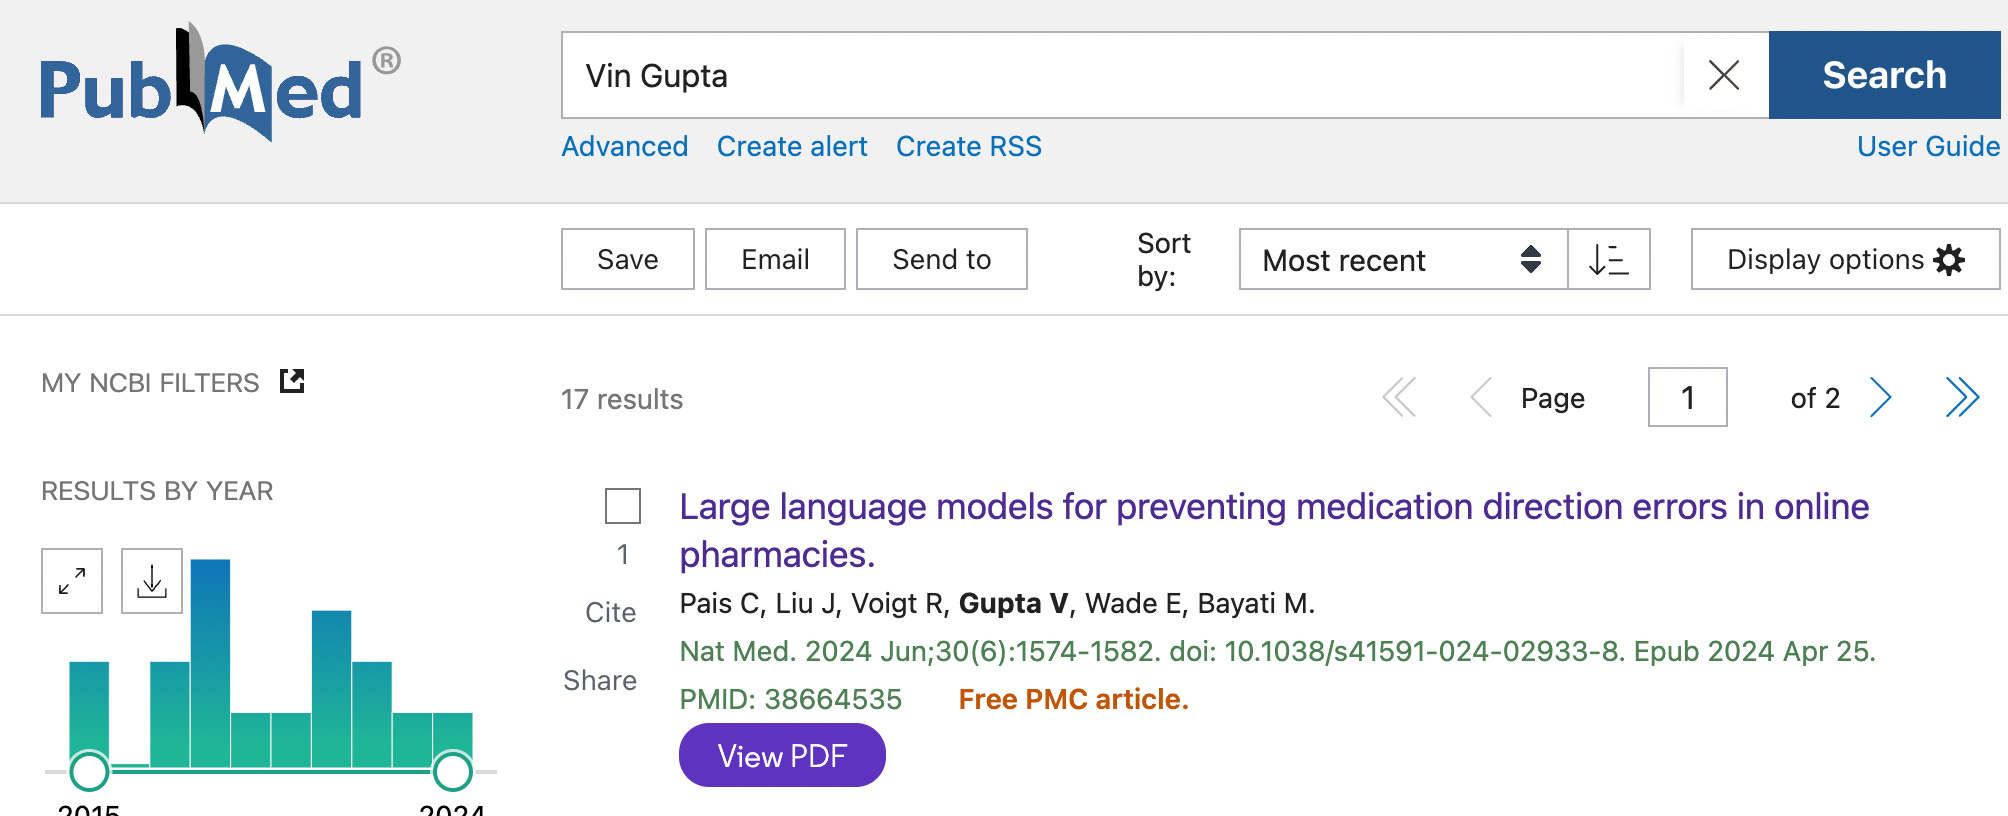The width and height of the screenshot is (2008, 816).
Task: Click the Email button
Action: pos(775,259)
